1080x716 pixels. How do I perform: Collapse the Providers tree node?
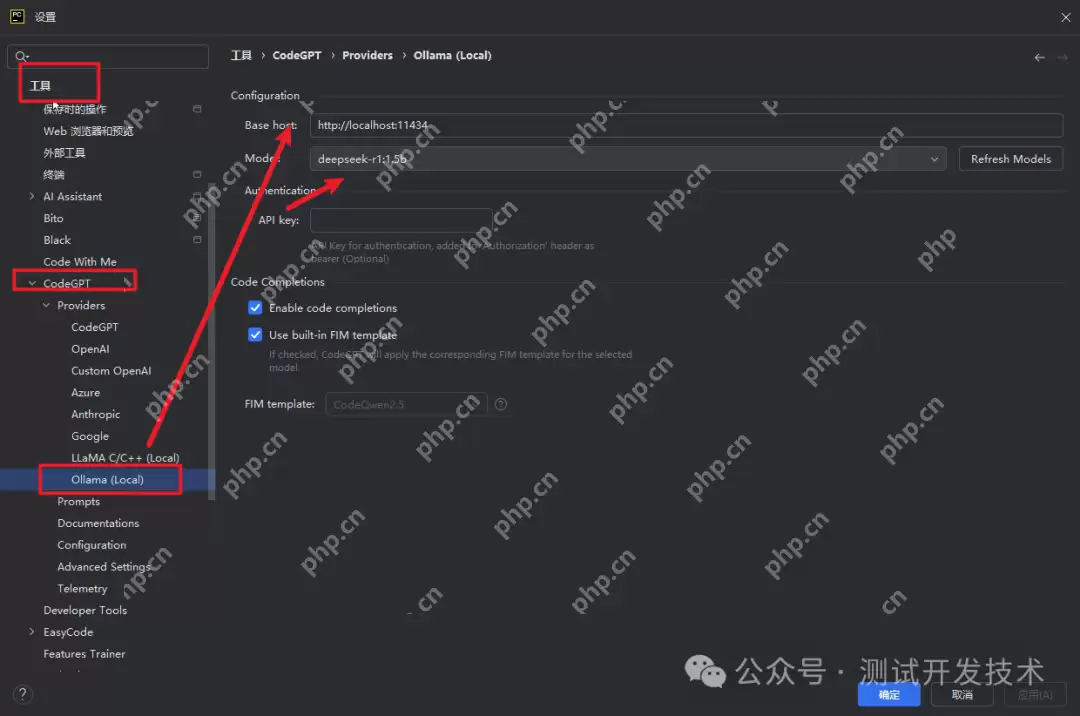[46, 306]
